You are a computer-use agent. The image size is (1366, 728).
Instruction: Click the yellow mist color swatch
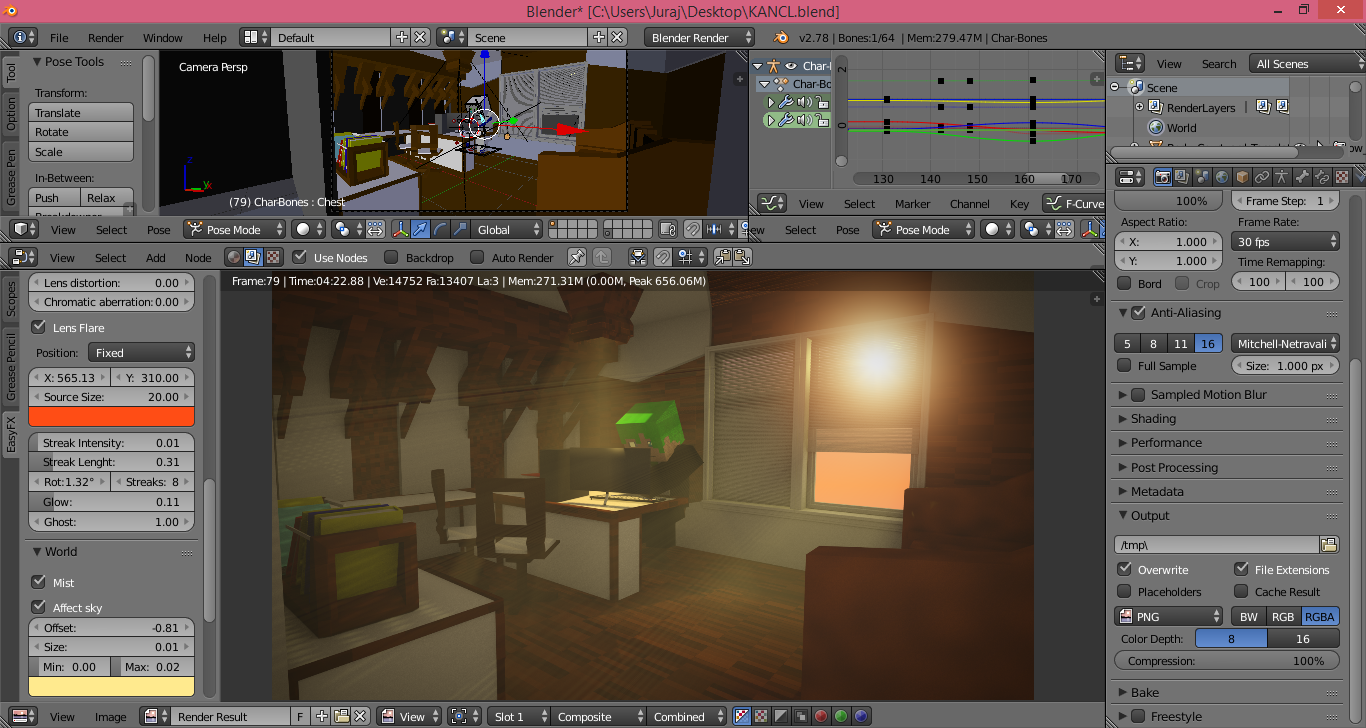111,686
